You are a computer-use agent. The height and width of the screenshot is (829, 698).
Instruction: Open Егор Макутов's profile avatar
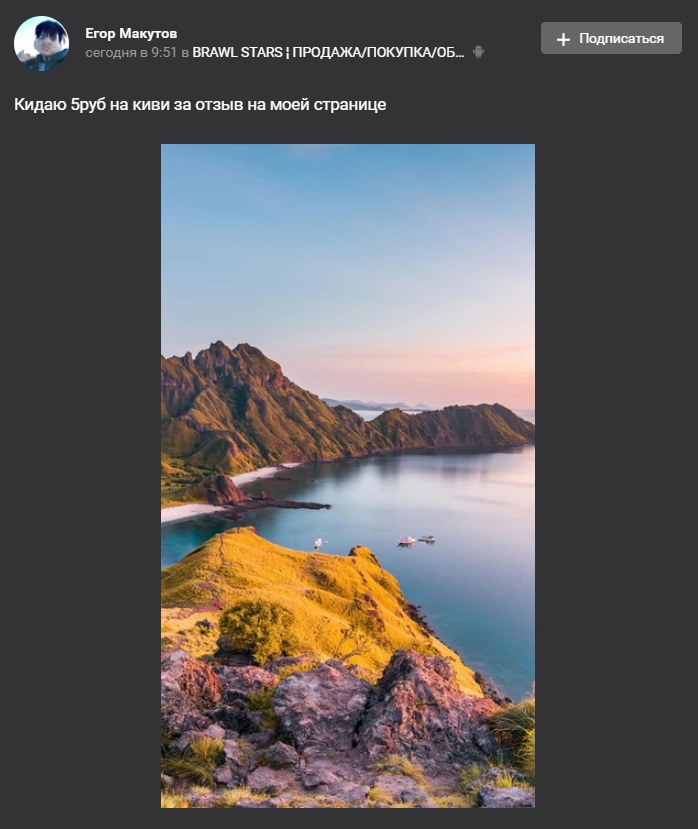pos(41,43)
